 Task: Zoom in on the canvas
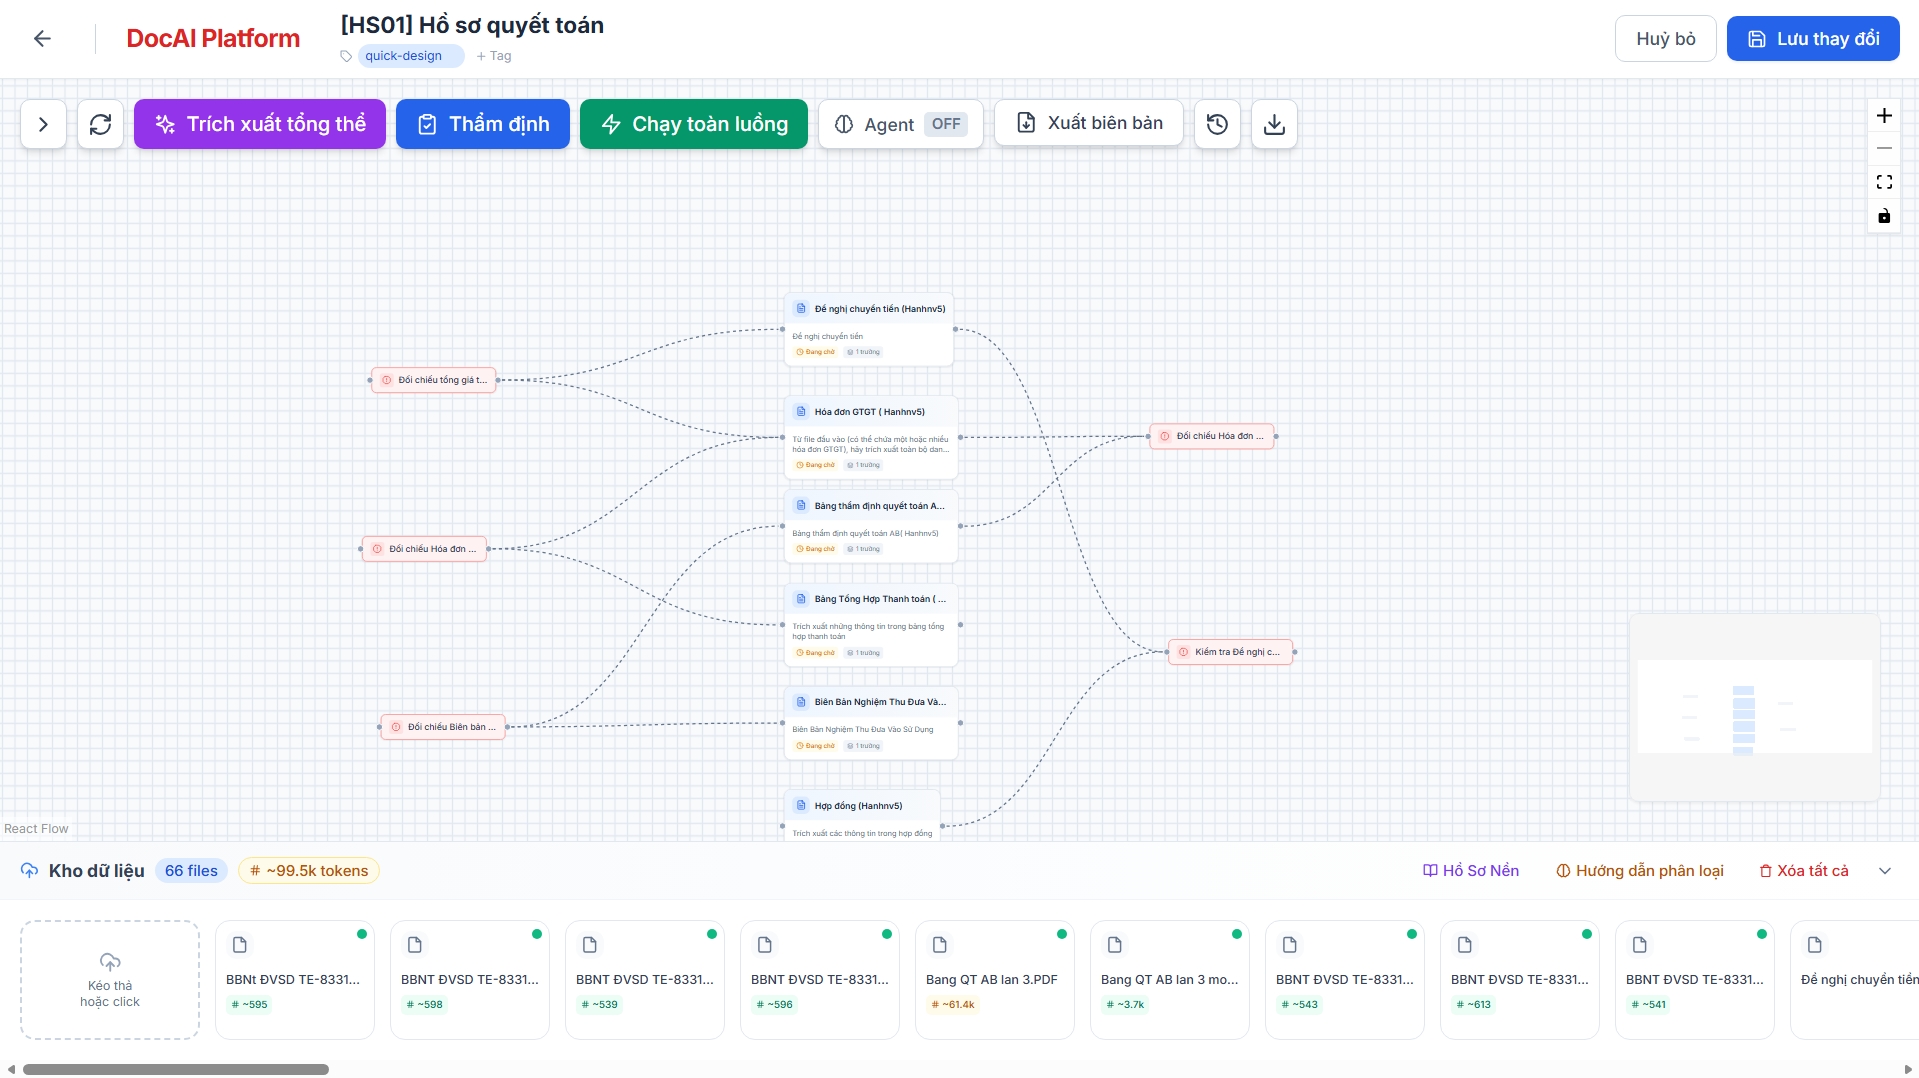click(1884, 116)
